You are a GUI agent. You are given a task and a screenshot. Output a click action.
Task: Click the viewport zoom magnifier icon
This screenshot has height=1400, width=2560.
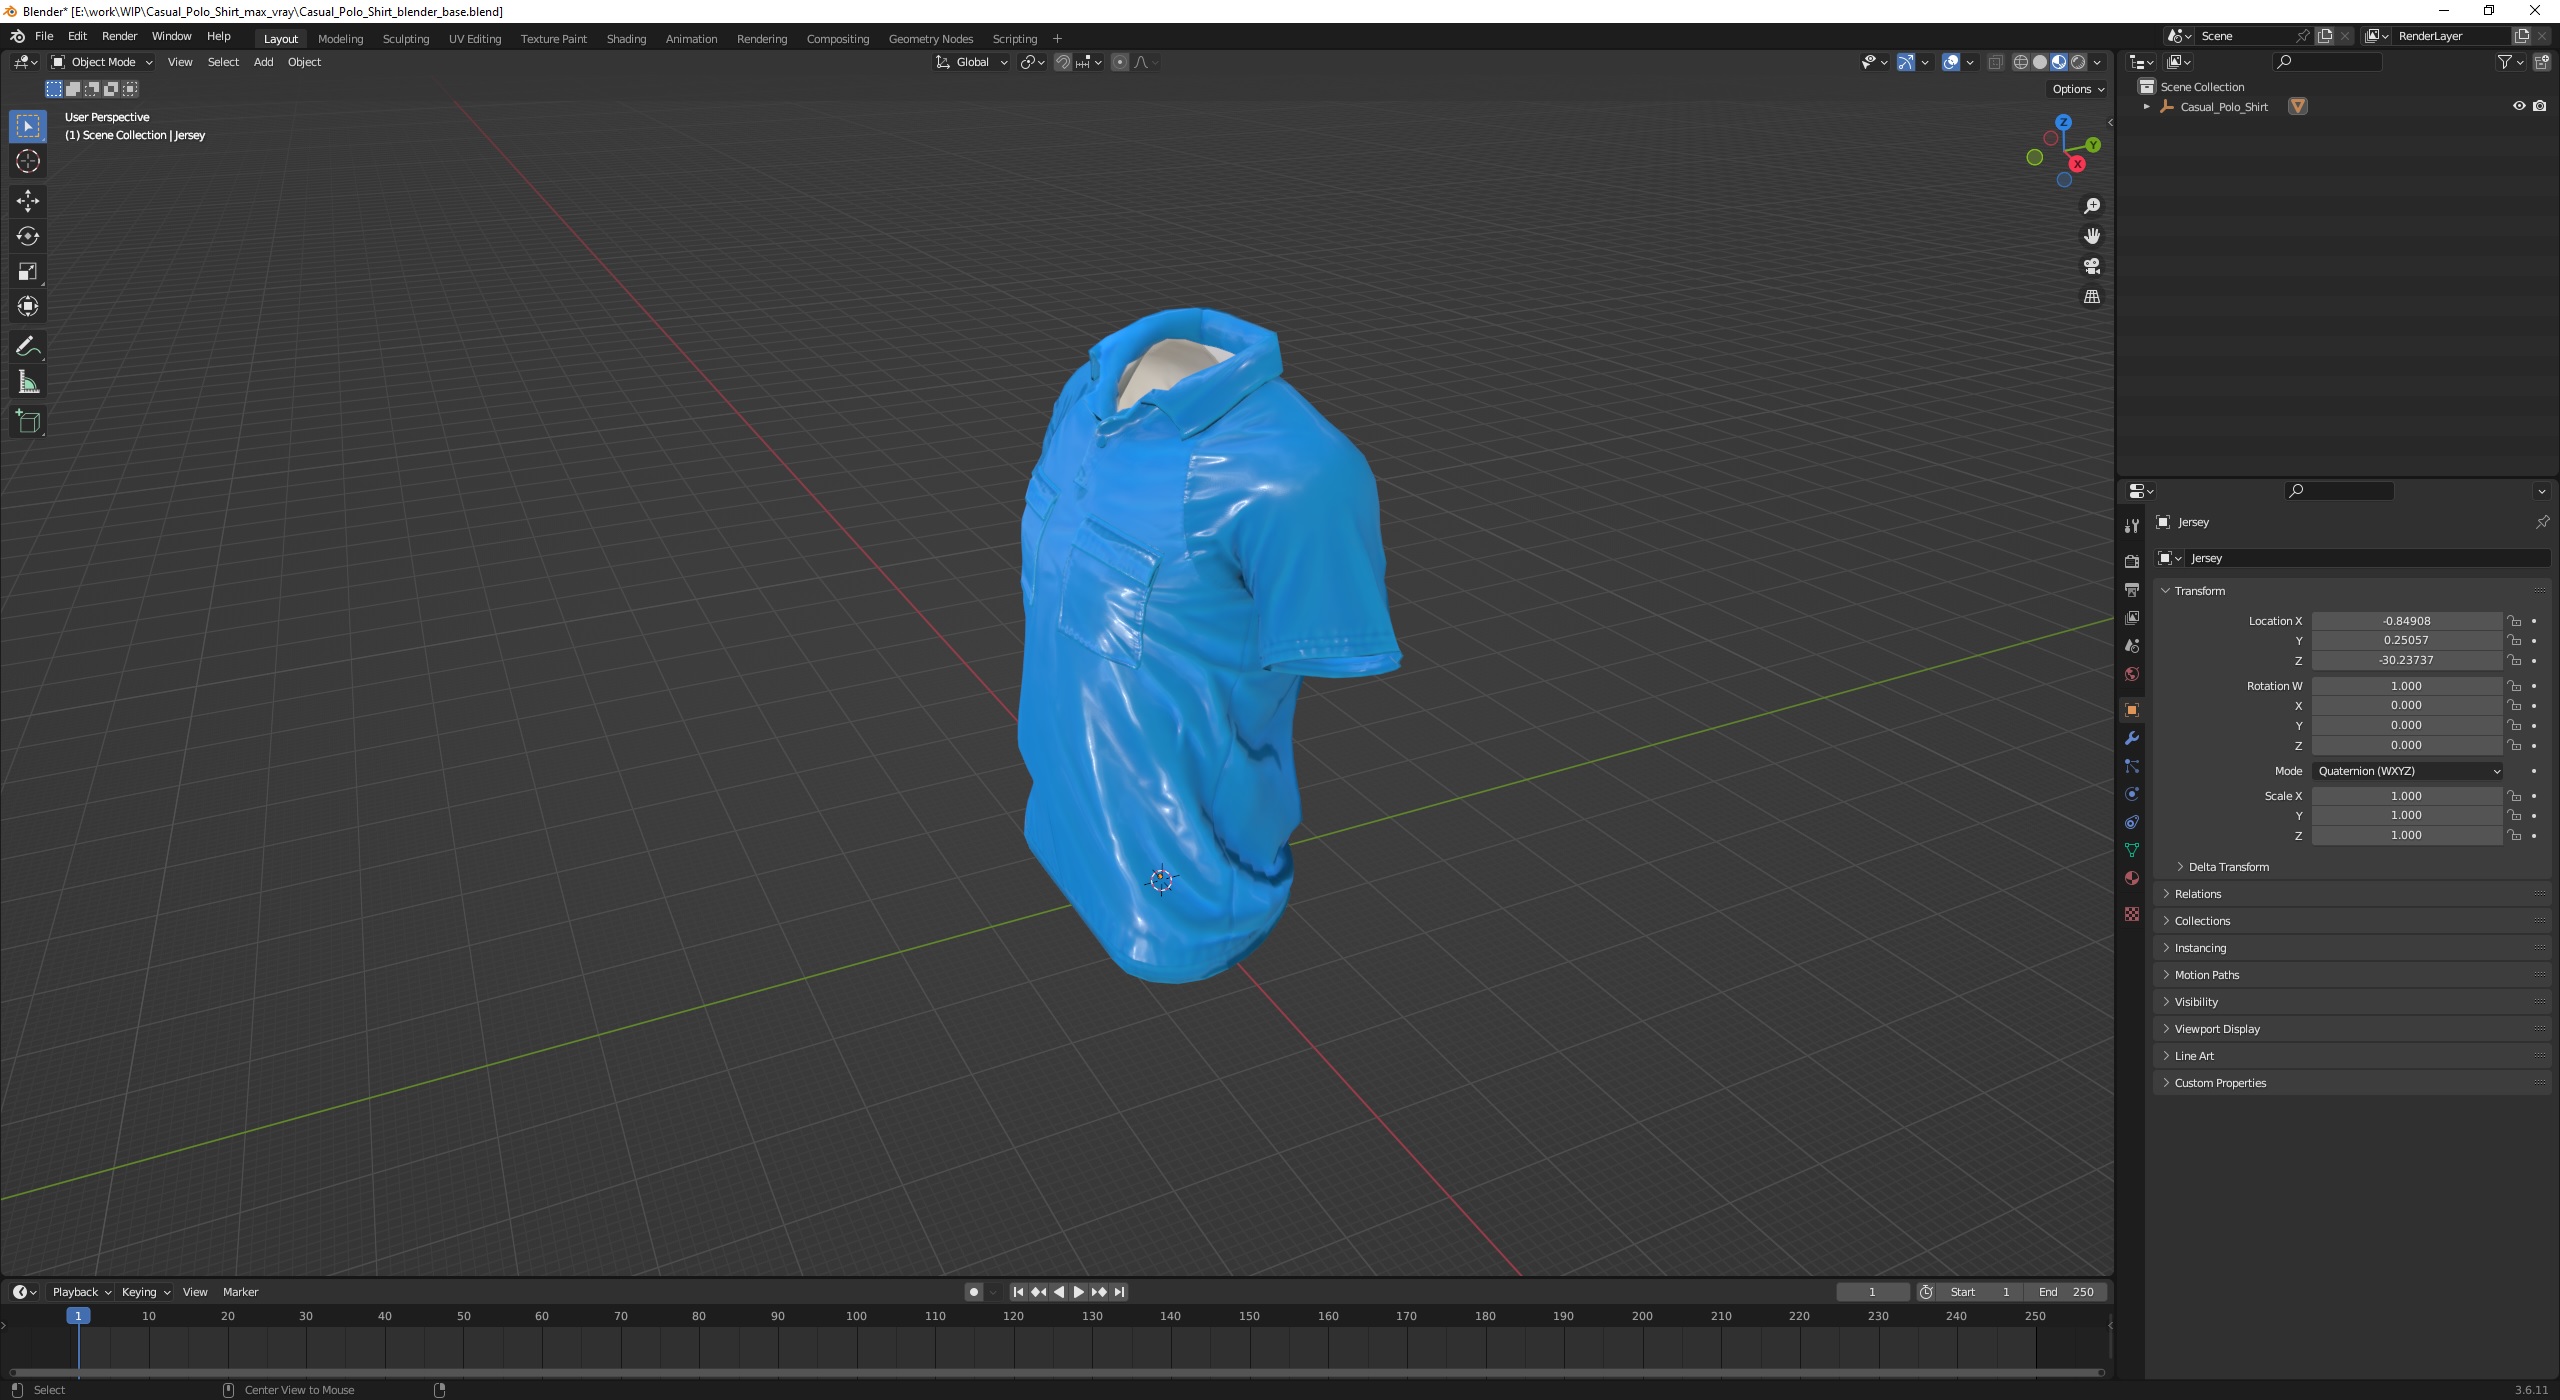pos(2091,206)
